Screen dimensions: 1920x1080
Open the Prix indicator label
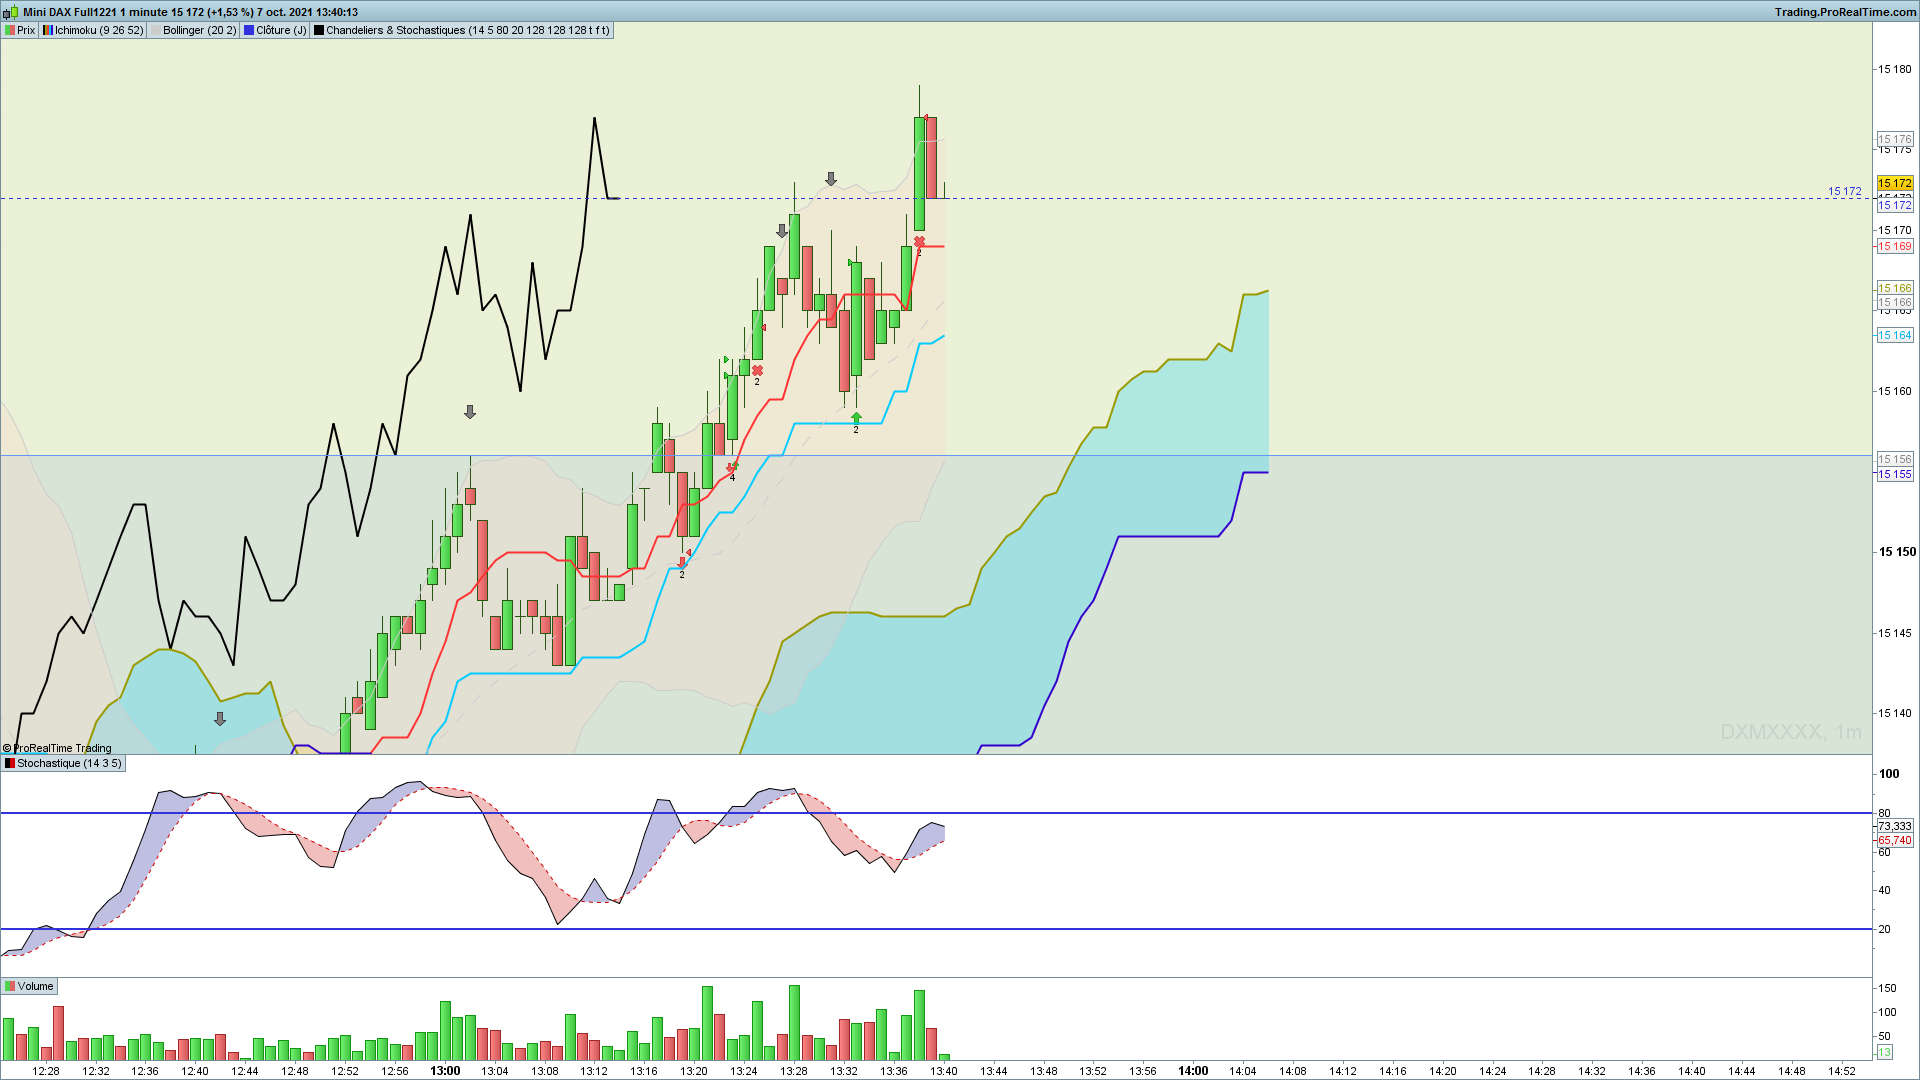tap(20, 30)
